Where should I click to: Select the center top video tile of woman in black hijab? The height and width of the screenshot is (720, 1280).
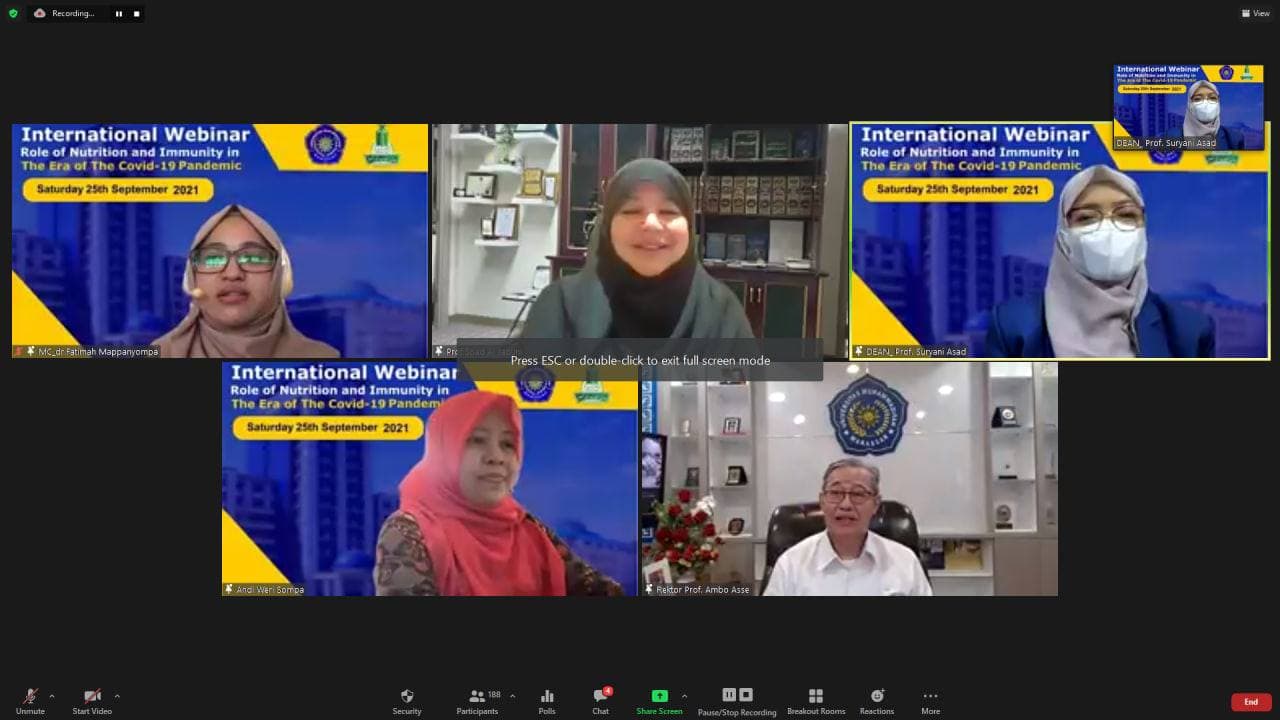(x=640, y=241)
